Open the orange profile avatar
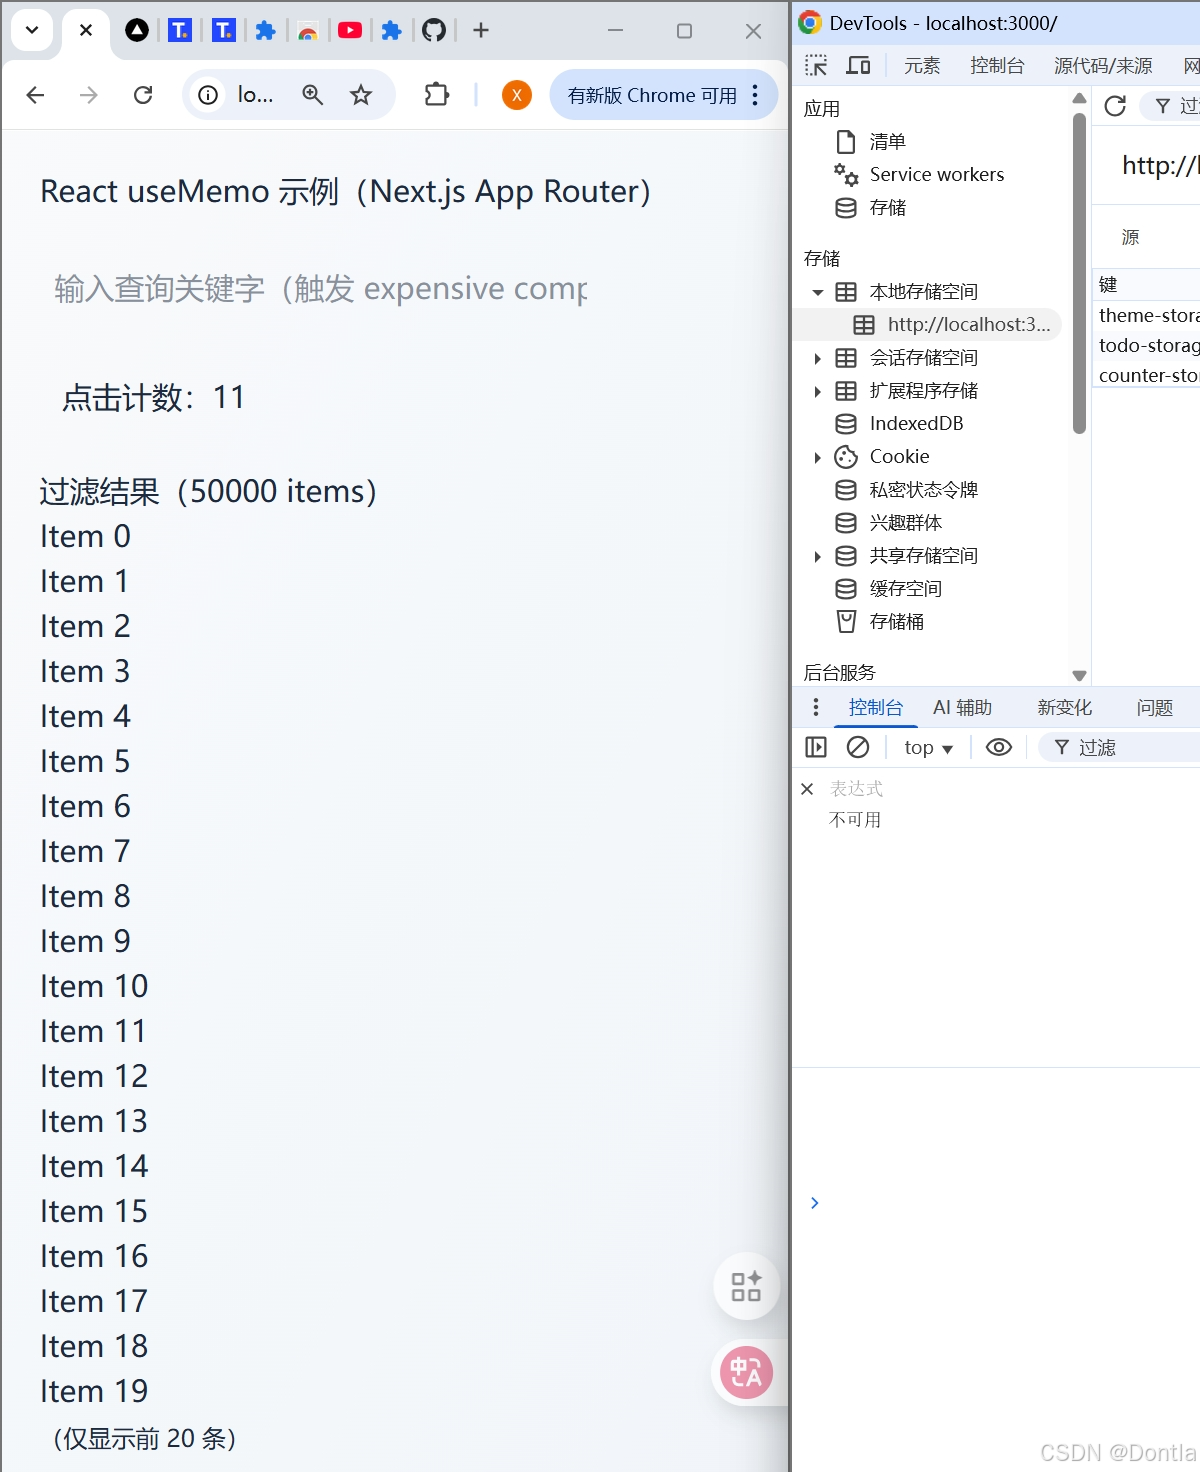The height and width of the screenshot is (1472, 1200). click(517, 95)
